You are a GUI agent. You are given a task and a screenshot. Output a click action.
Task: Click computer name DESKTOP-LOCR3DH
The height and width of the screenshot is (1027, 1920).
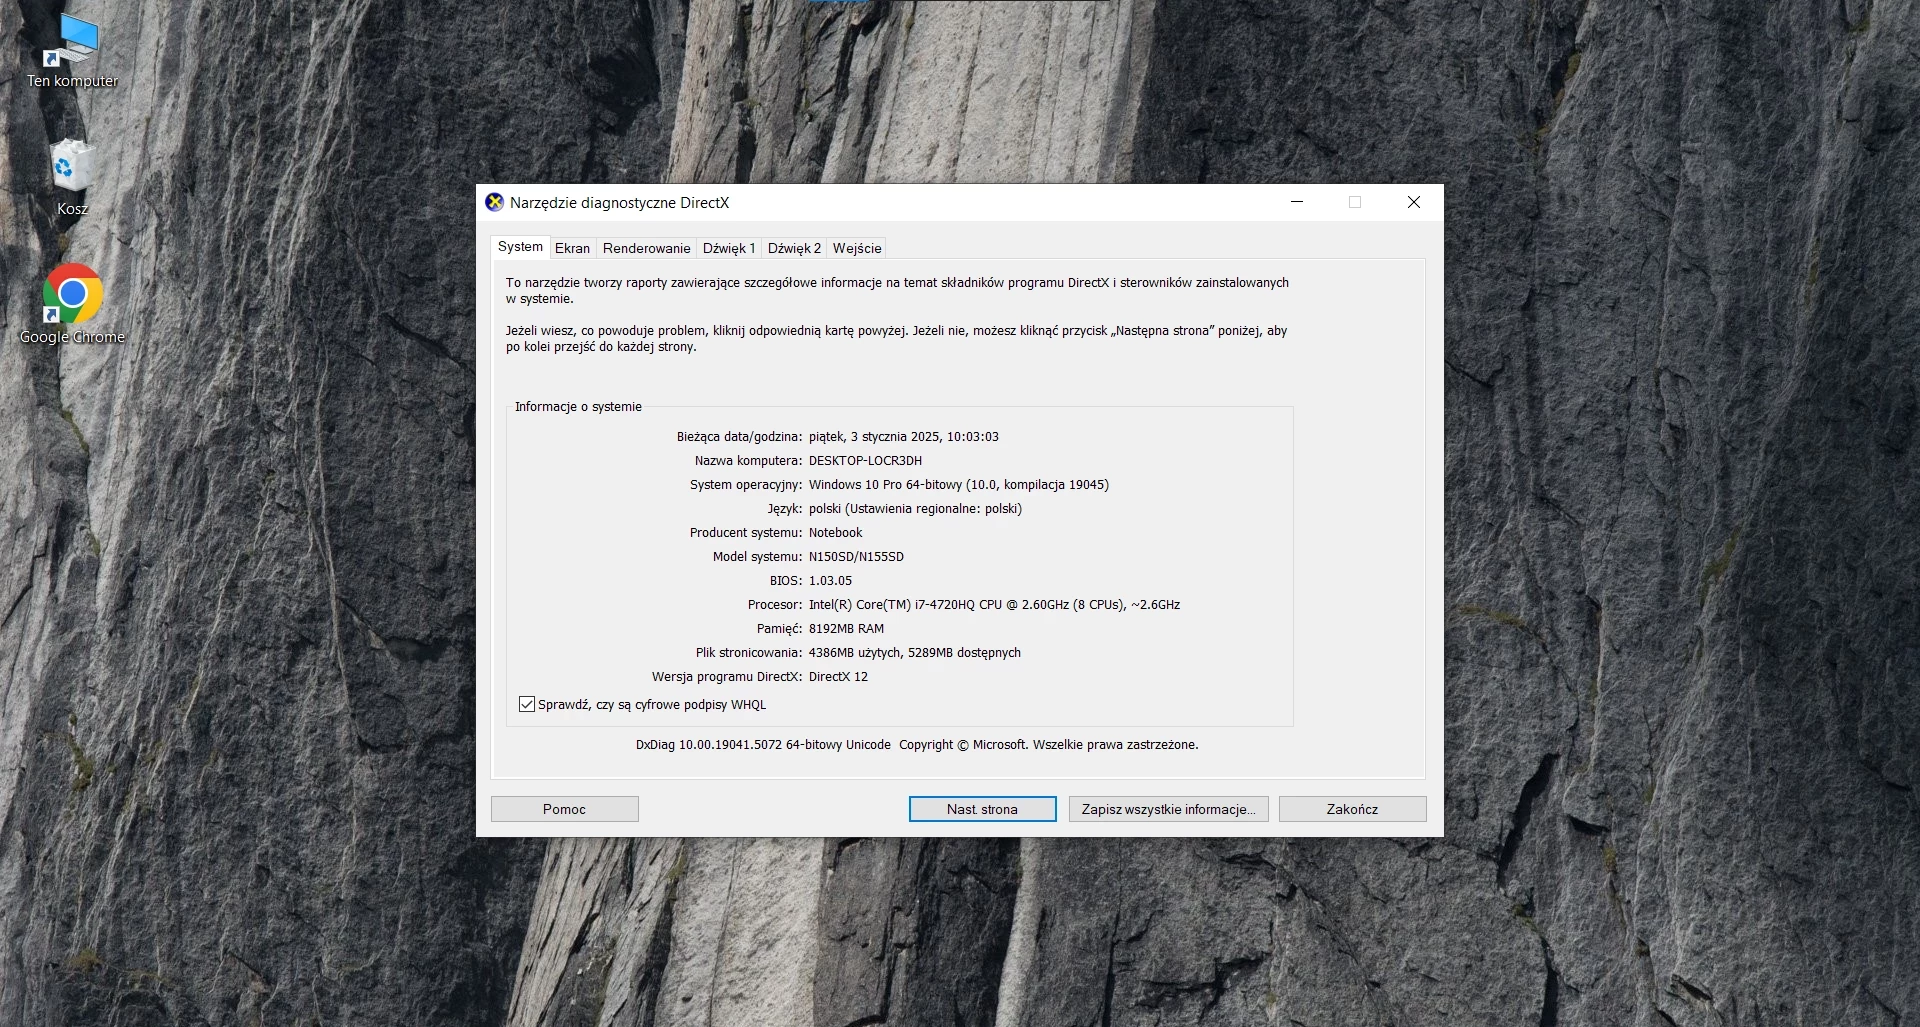tap(865, 461)
